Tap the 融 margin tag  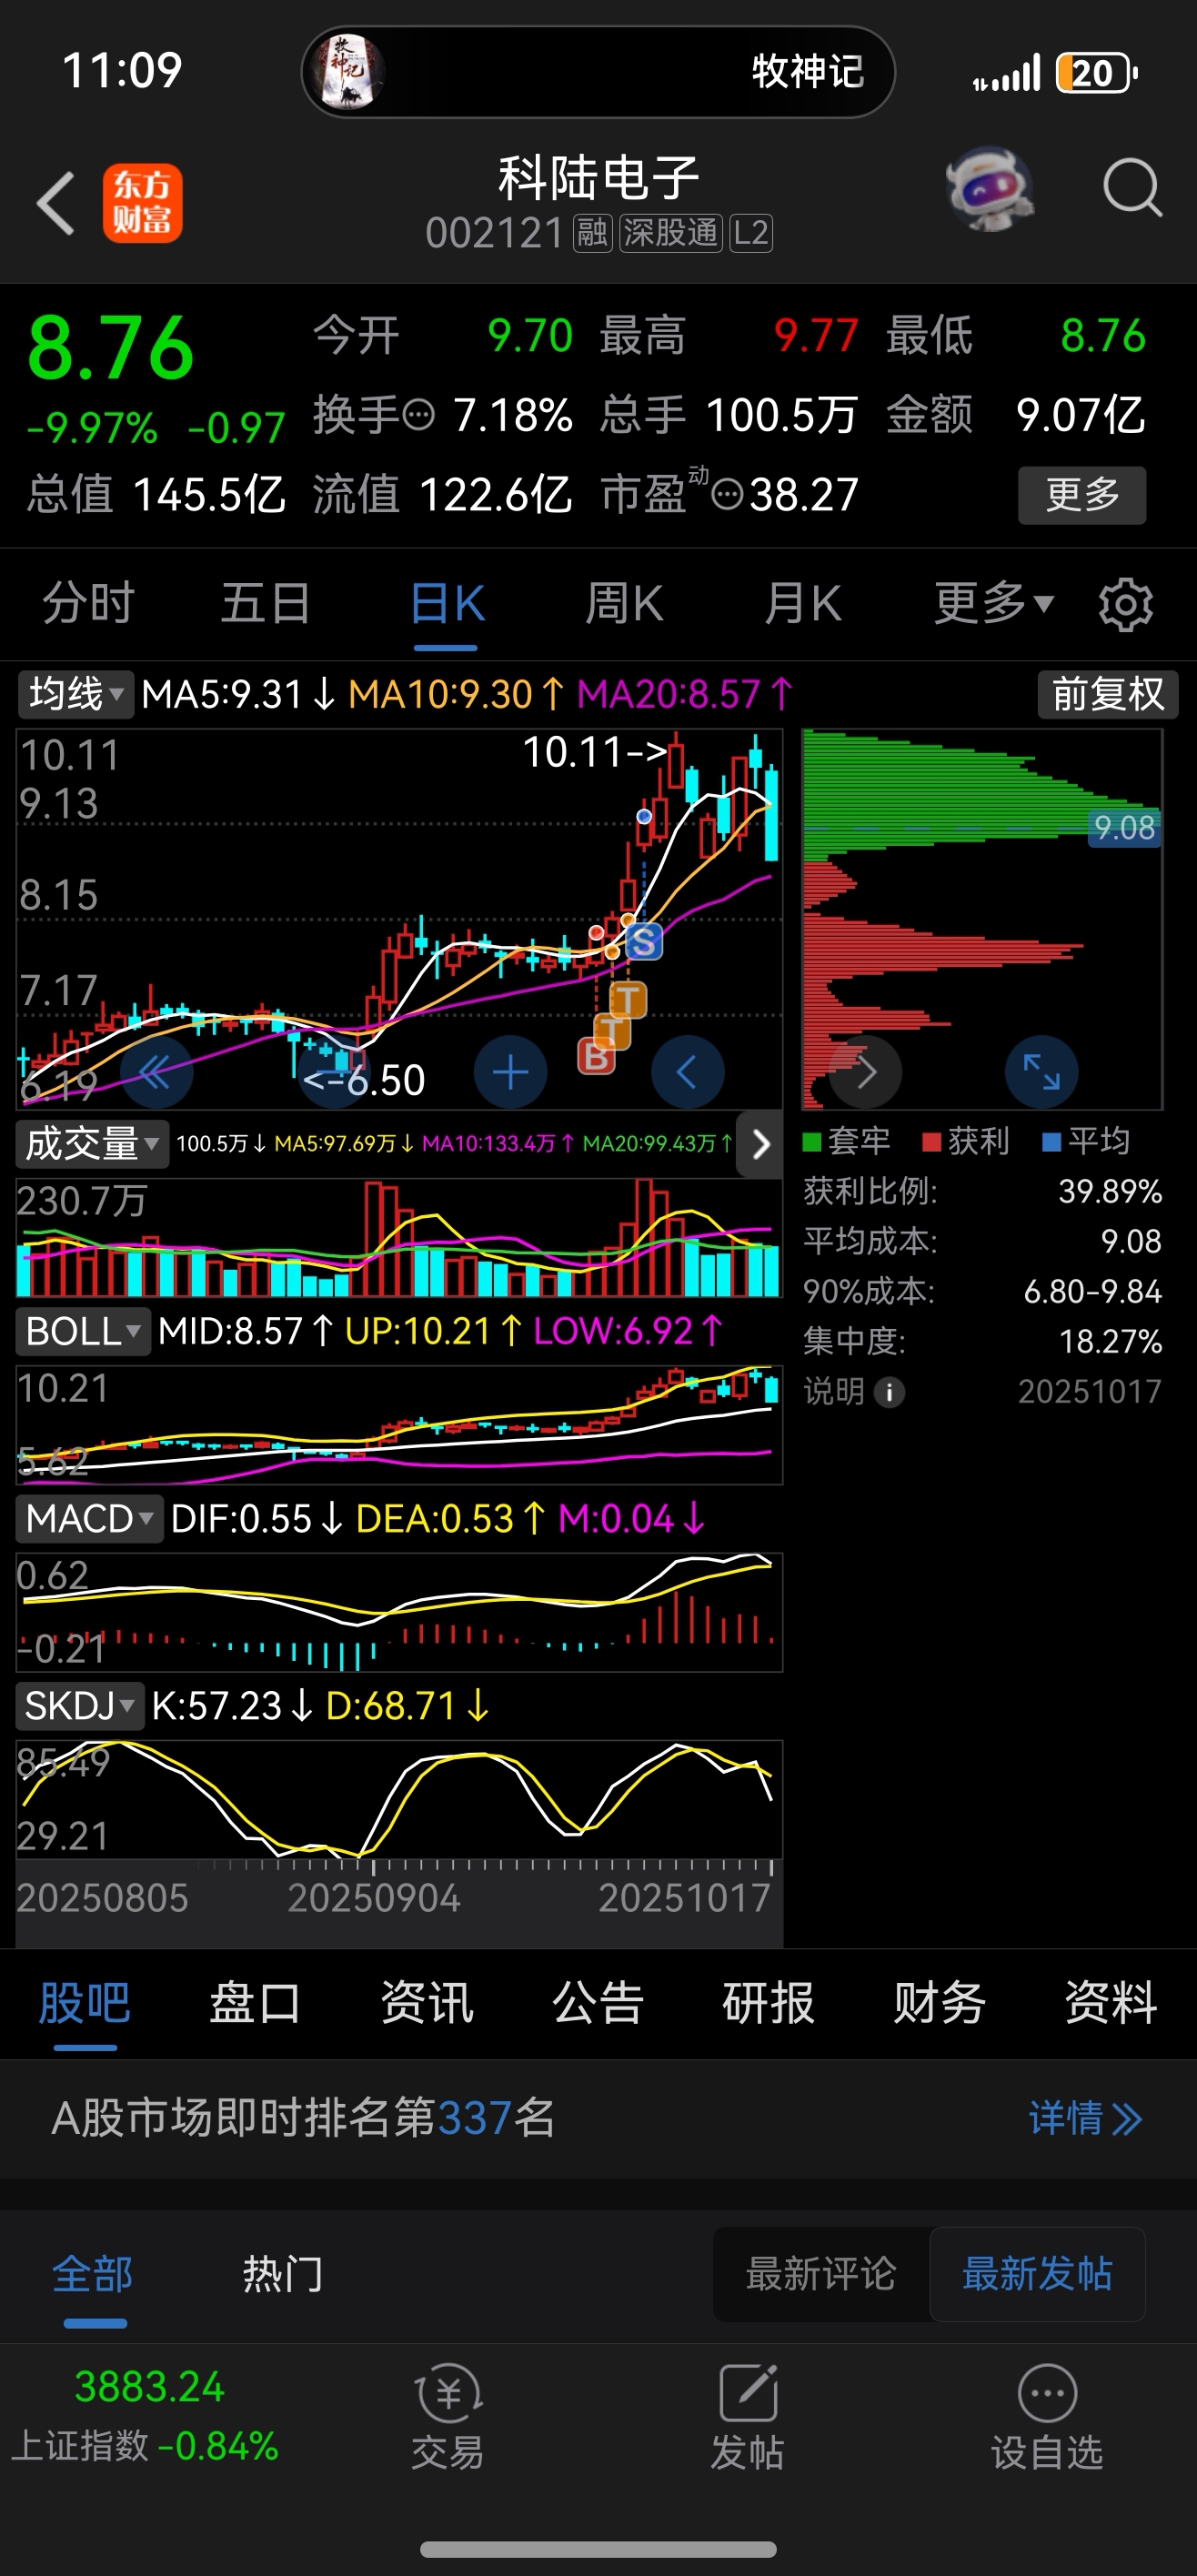[592, 233]
